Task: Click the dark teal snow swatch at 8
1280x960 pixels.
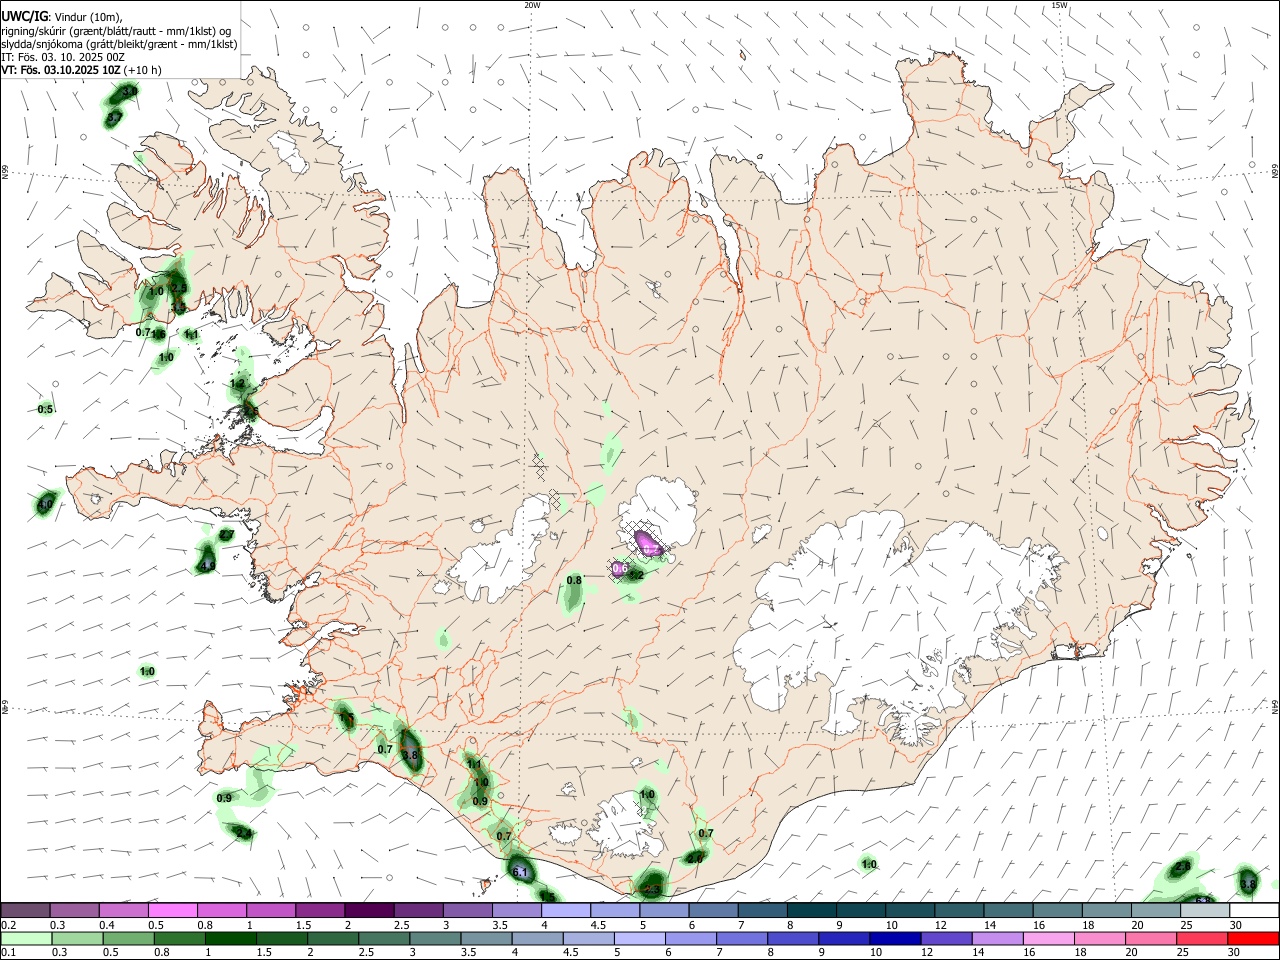Action: (811, 911)
